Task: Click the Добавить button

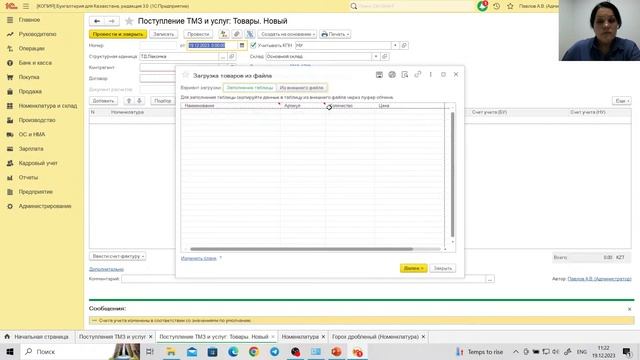Action: click(x=103, y=101)
